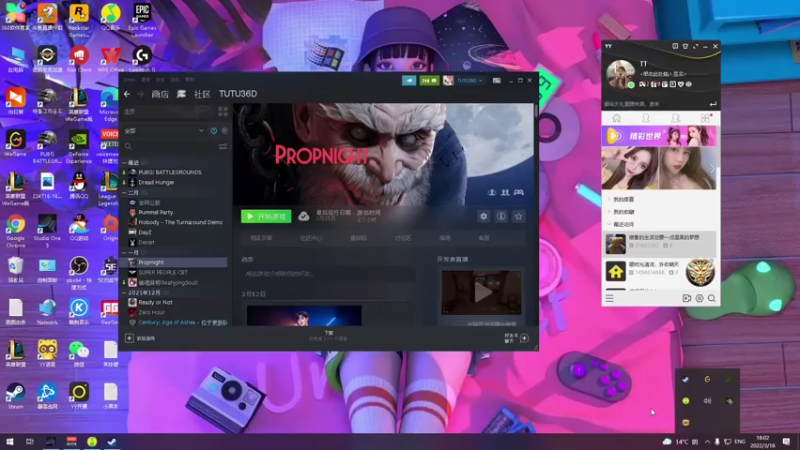Open YY home tab icon

[616, 118]
